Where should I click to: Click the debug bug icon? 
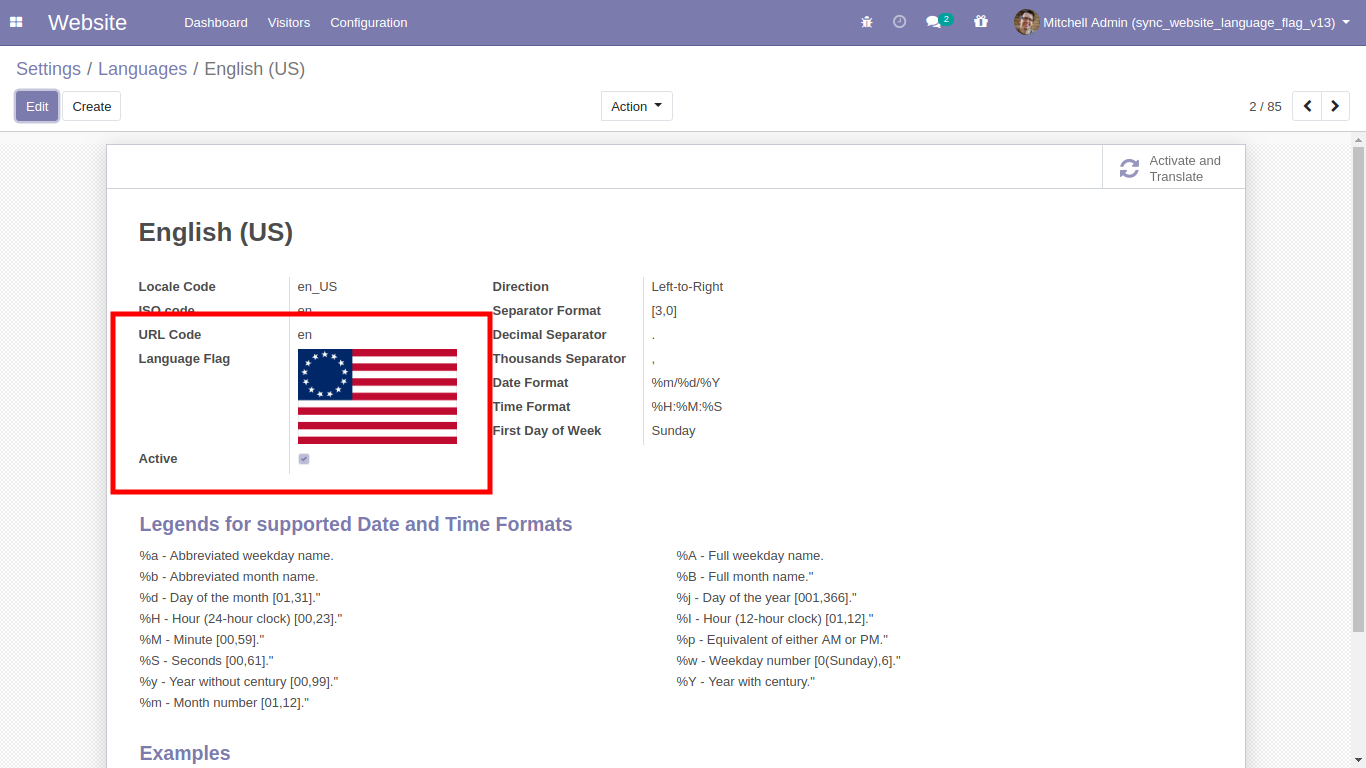point(867,22)
